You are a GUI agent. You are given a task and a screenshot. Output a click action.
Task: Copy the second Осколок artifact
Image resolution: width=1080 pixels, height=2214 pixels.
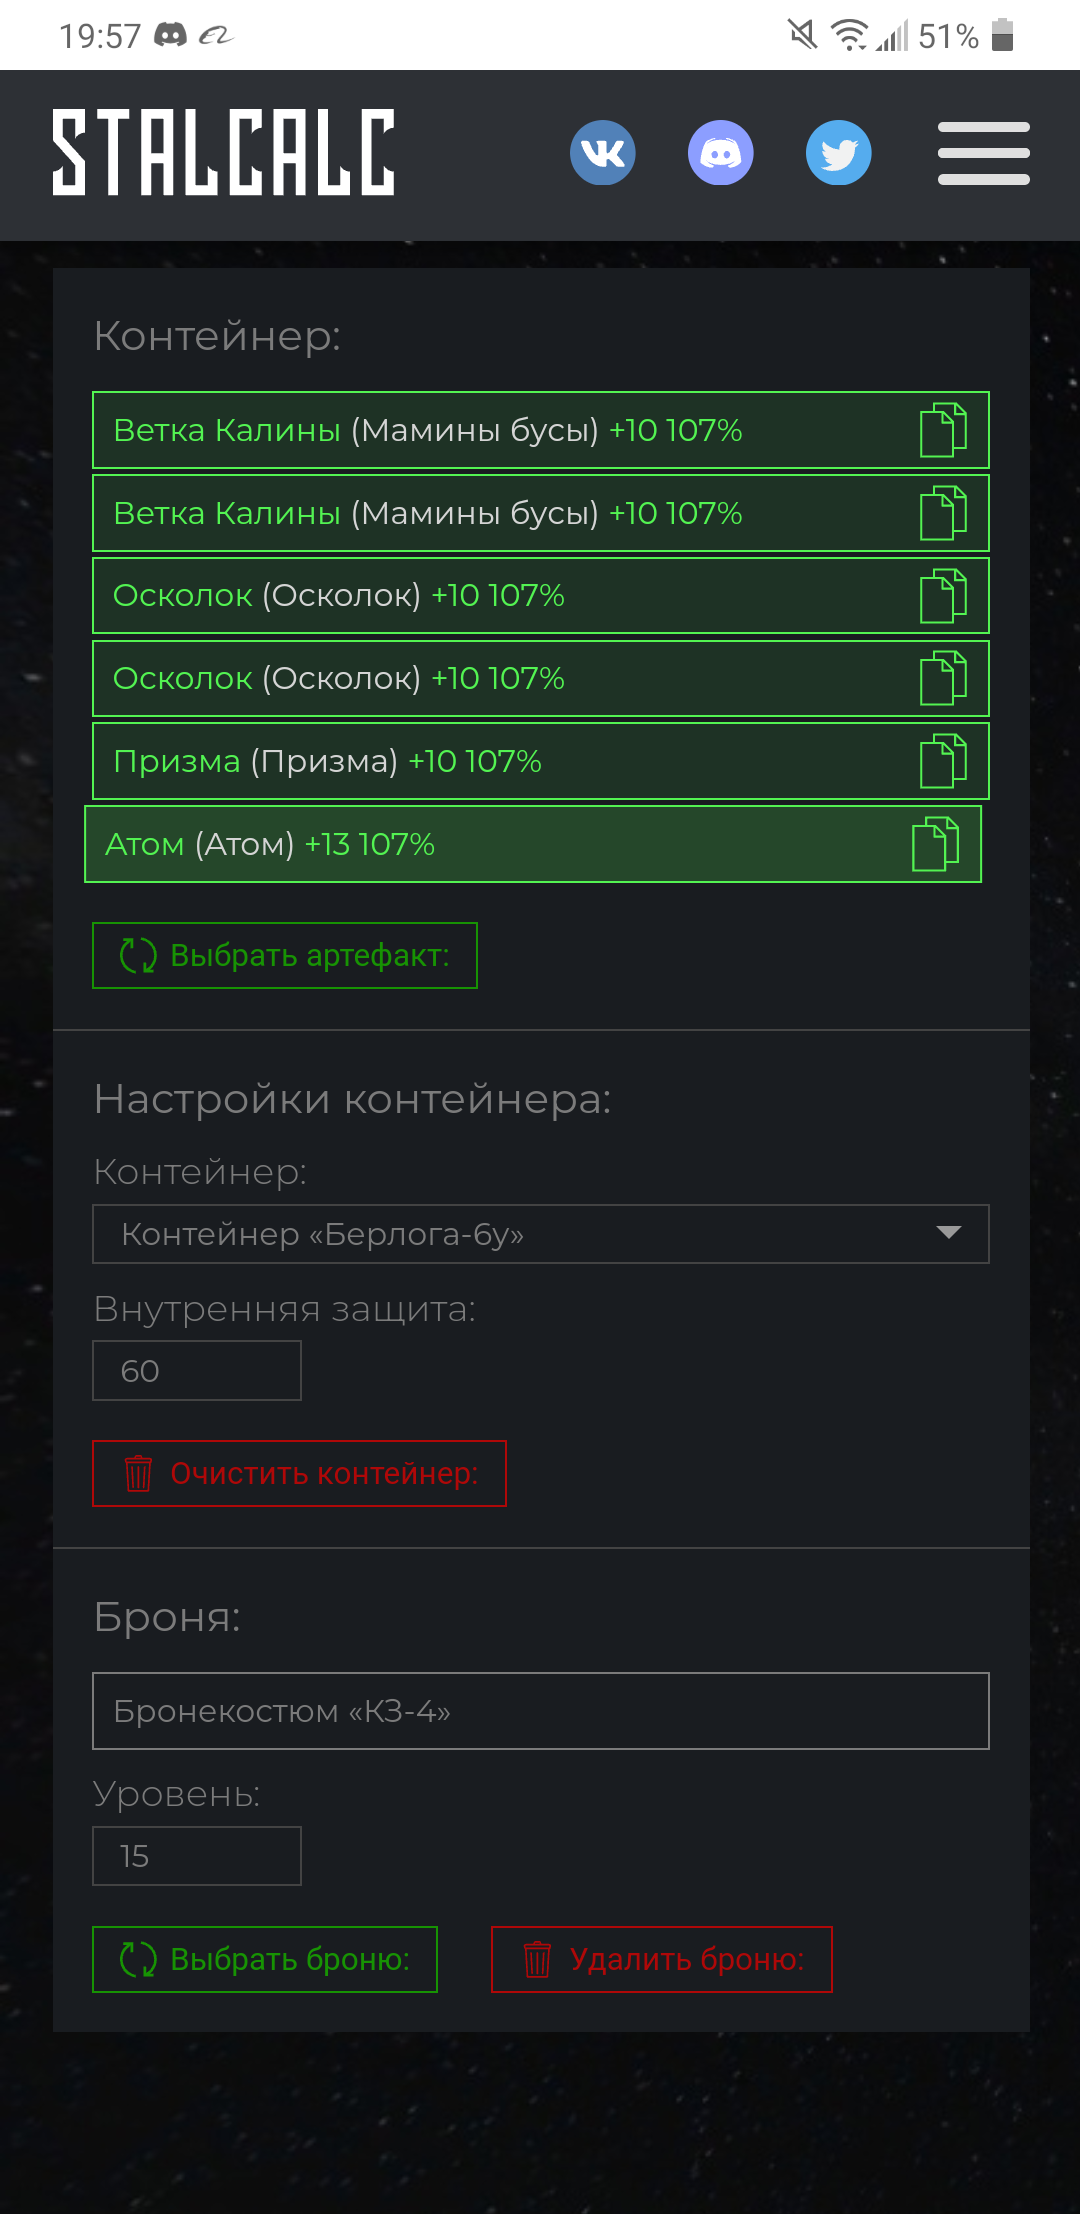coord(943,678)
